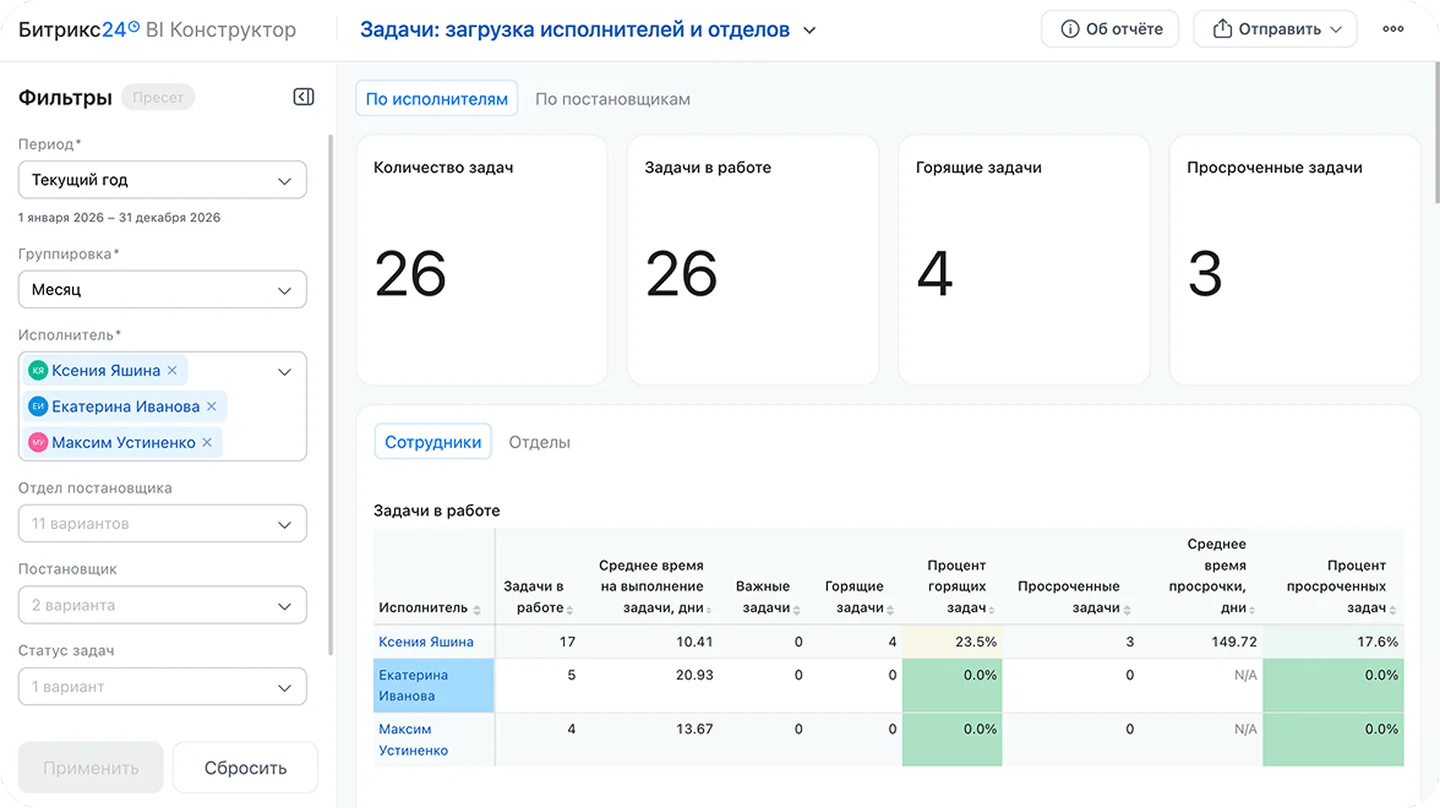Select the Отделы tab
1440x808 pixels.
click(540, 442)
